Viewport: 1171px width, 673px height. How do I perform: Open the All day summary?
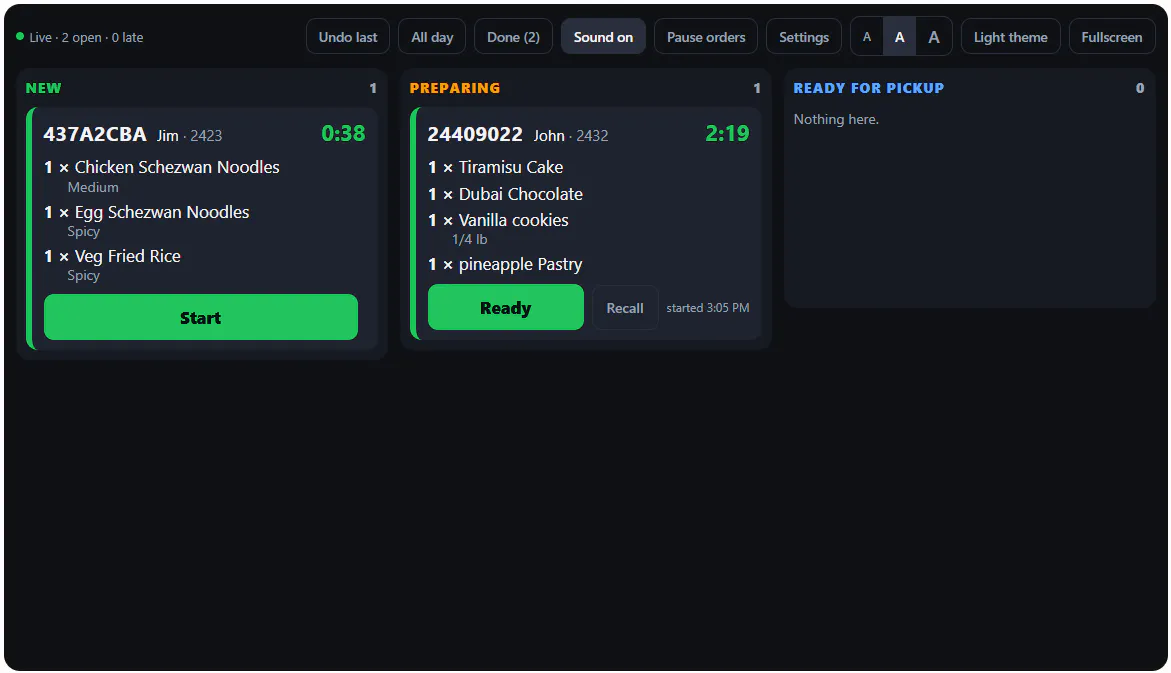[432, 37]
